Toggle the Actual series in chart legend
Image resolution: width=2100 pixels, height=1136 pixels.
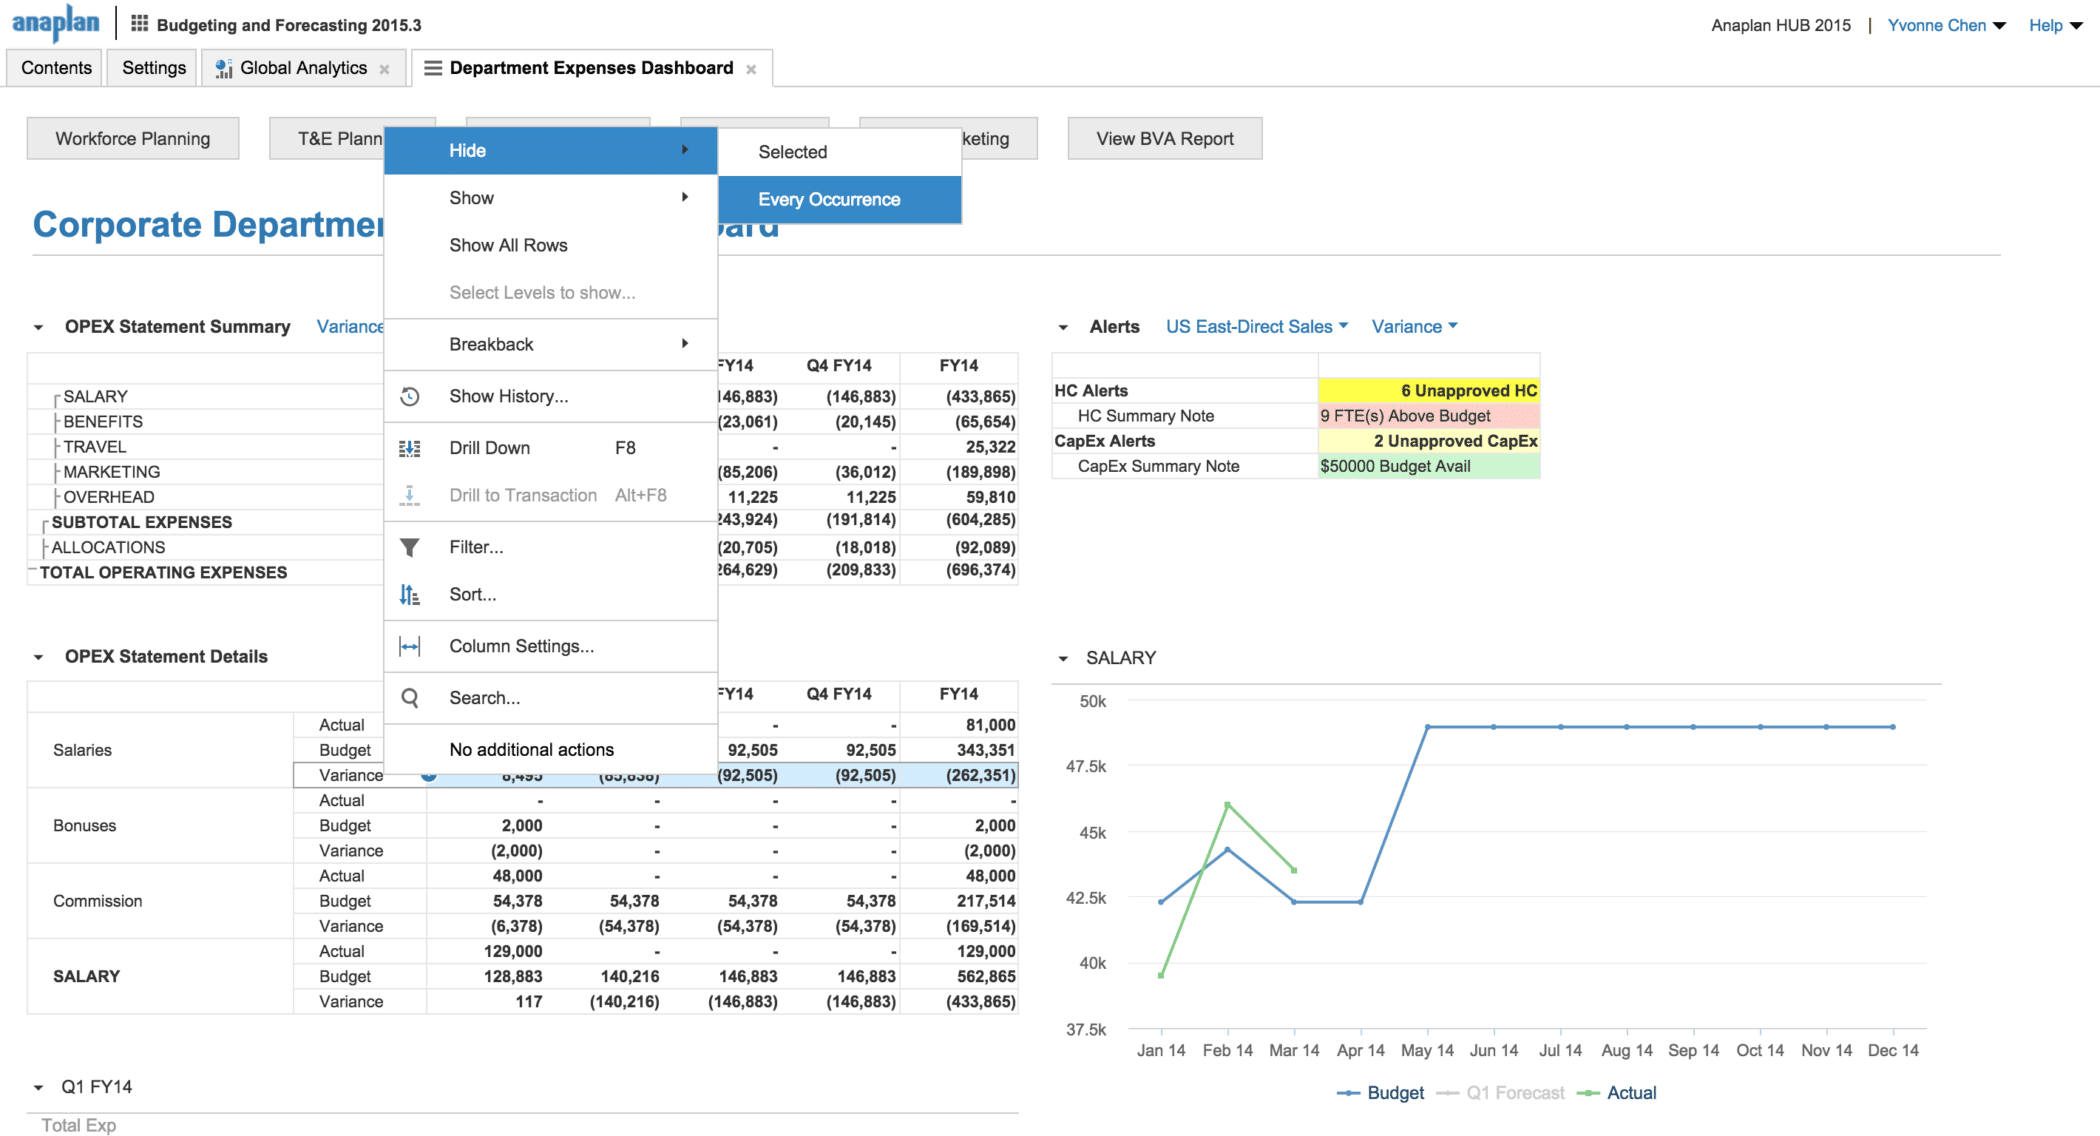point(1617,1093)
